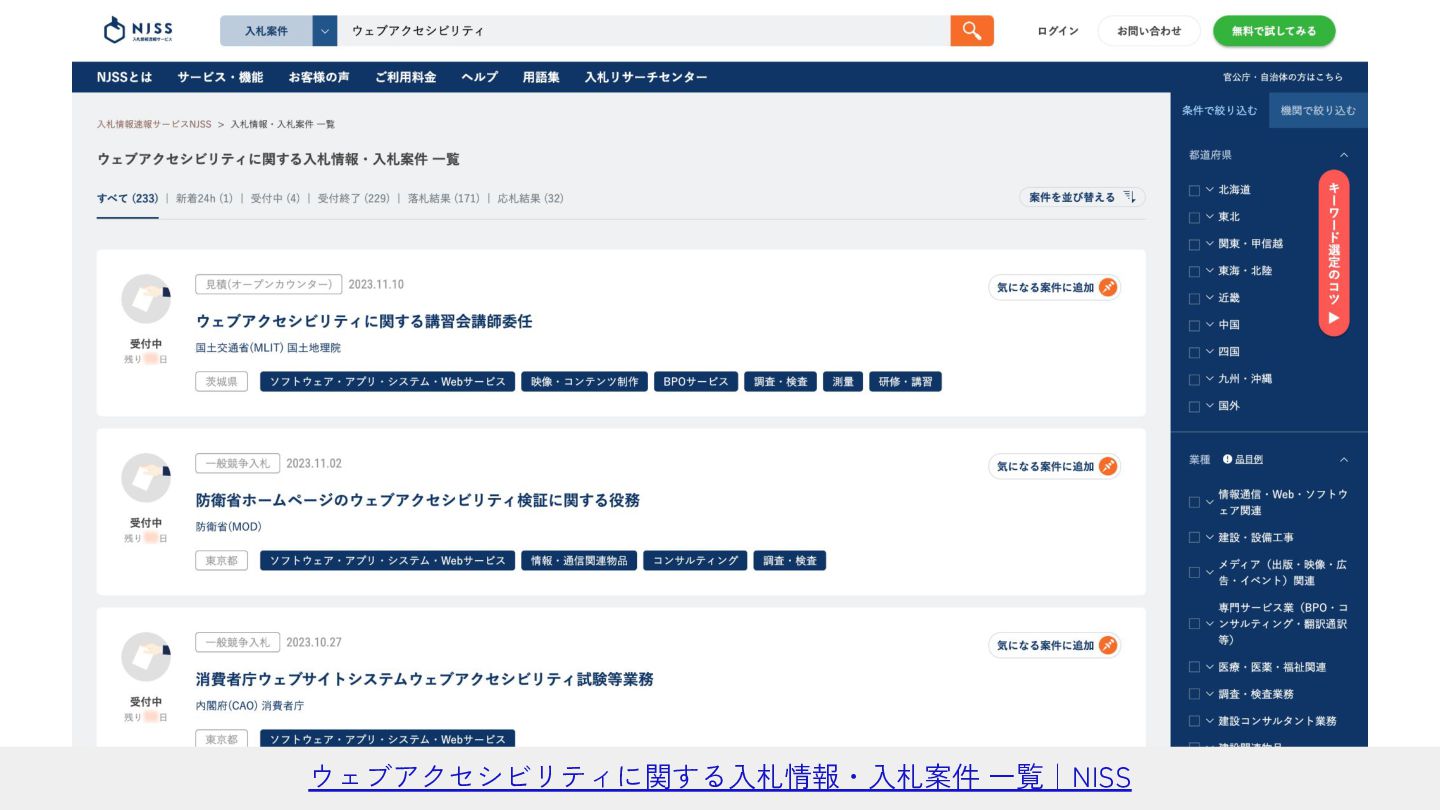
Task: Click the 無料で試してみる button
Action: (1274, 31)
